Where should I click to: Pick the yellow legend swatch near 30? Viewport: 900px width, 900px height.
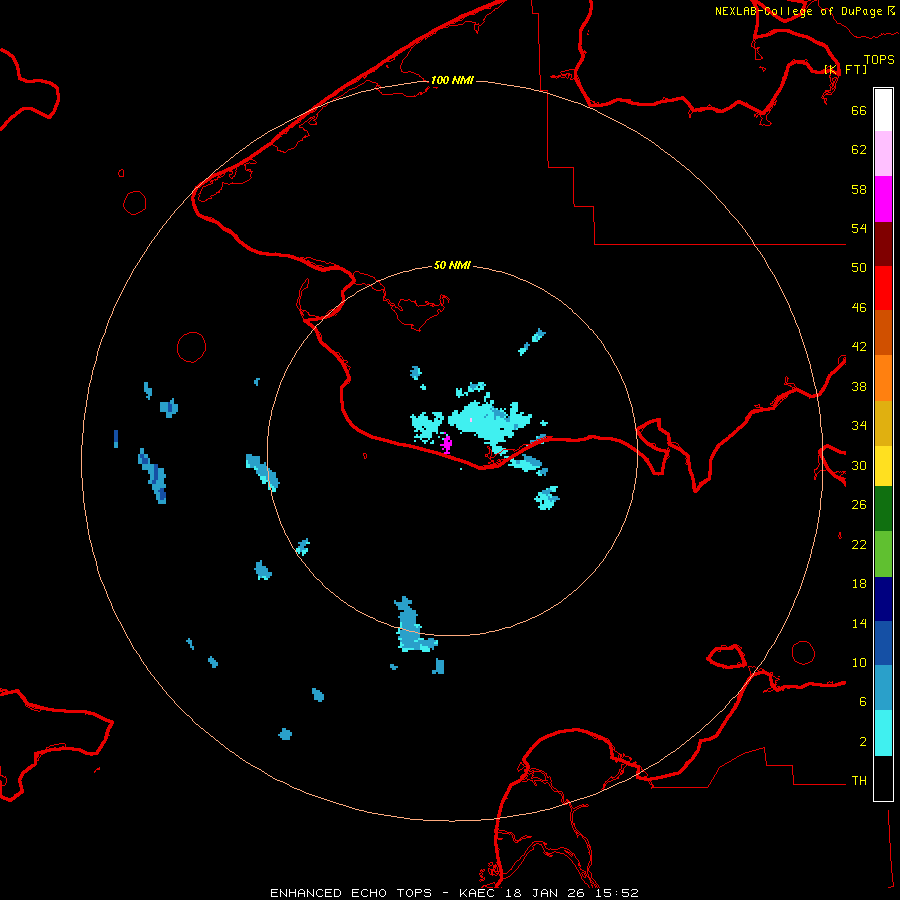point(883,466)
